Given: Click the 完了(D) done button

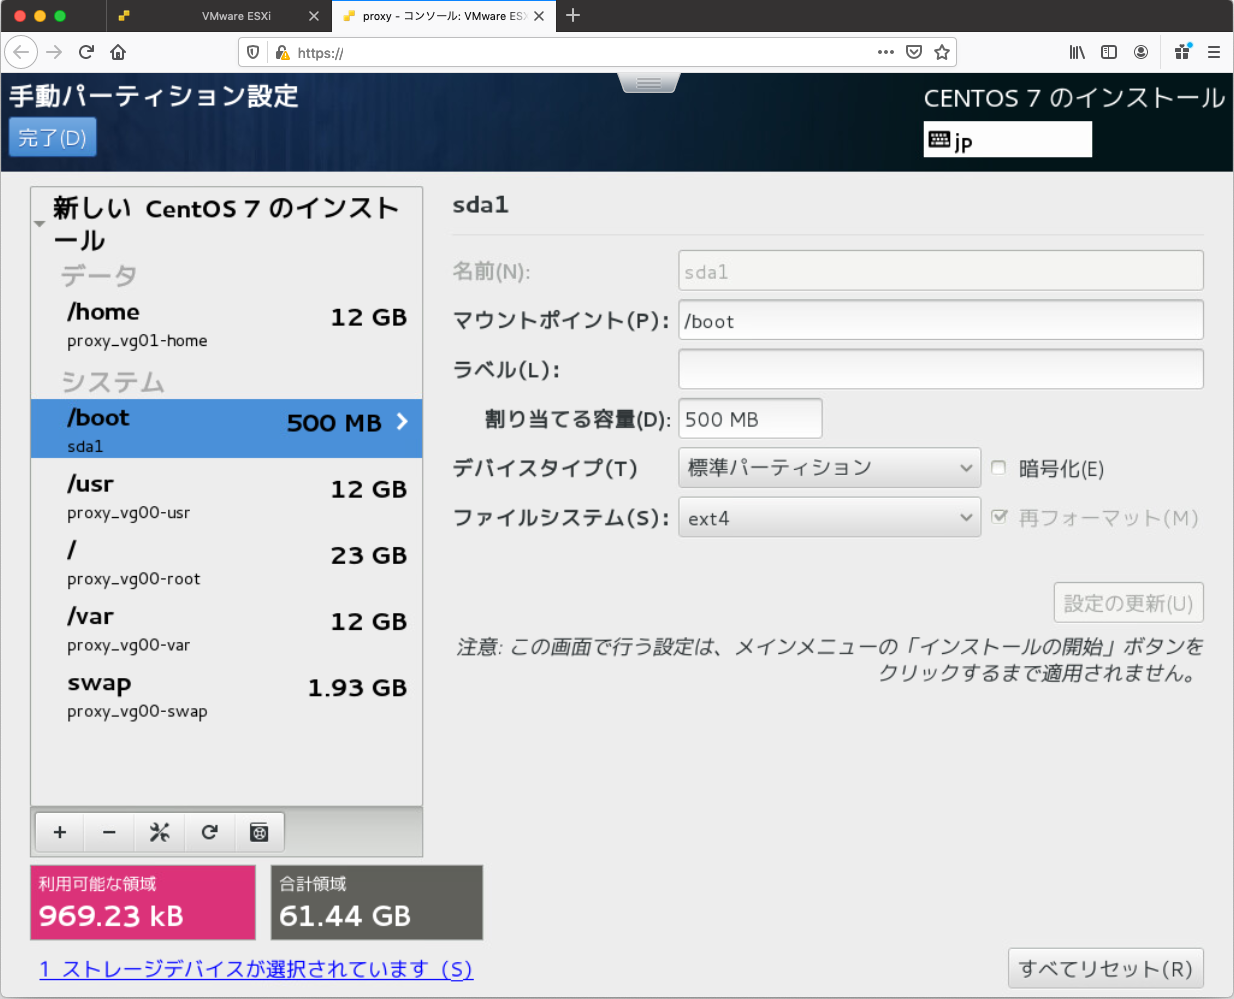Looking at the screenshot, I should [52, 137].
